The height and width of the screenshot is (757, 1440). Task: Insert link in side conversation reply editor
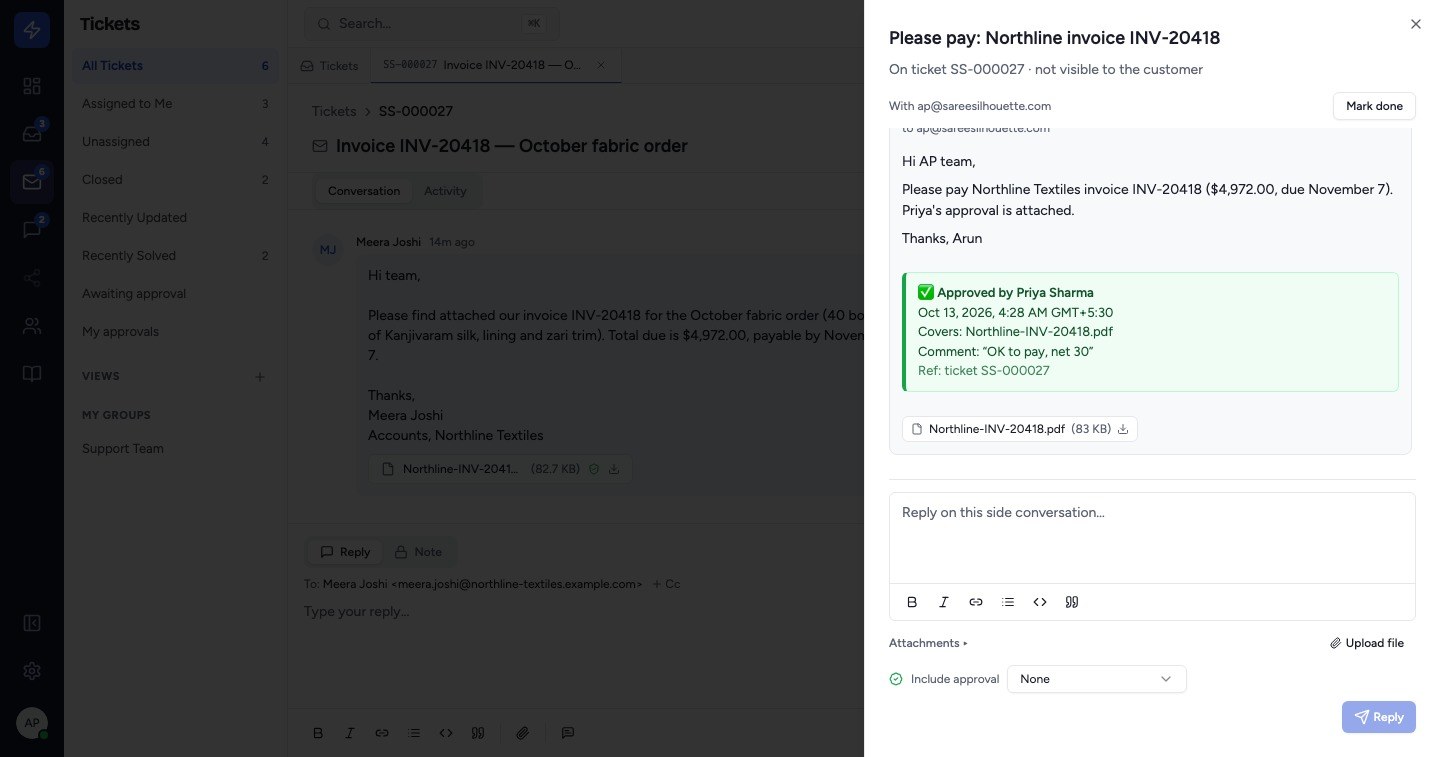click(976, 602)
